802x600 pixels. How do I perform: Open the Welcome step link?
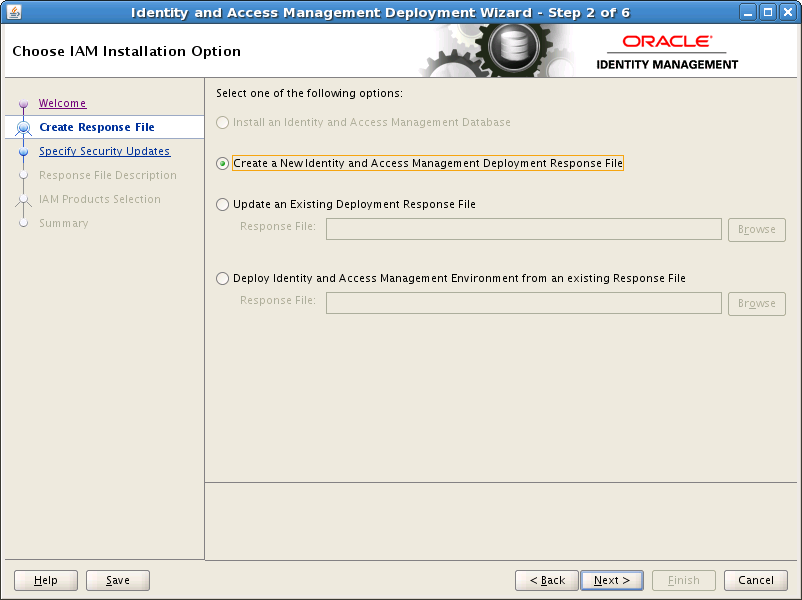tap(62, 103)
